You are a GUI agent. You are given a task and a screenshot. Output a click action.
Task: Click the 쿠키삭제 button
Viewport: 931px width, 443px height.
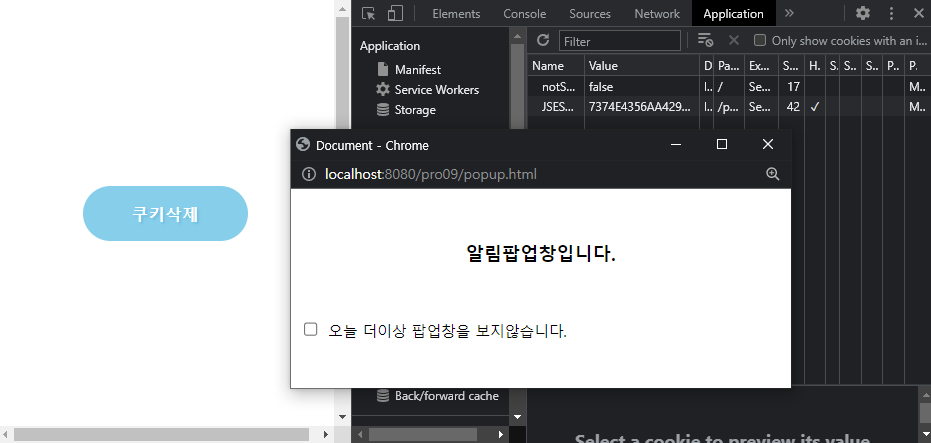pos(165,214)
